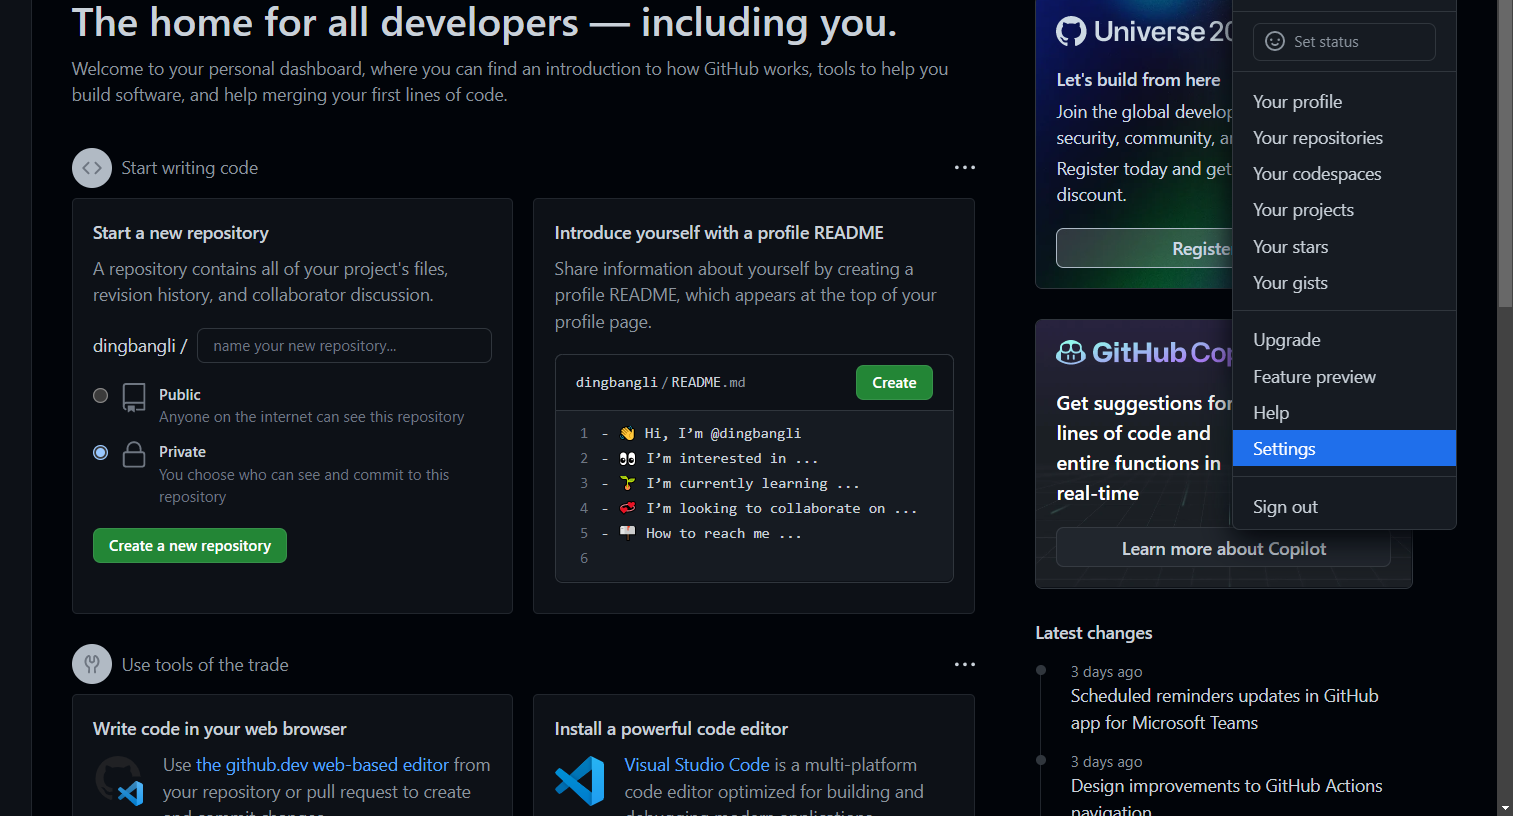Click the Start writing code brackets icon
The height and width of the screenshot is (816, 1513).
point(92,168)
